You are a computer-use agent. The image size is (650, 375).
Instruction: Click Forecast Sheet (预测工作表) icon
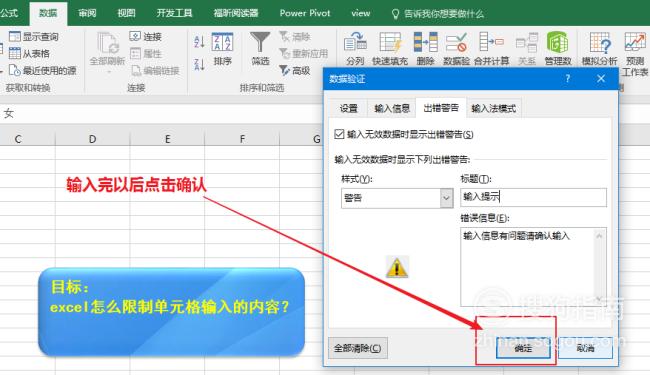(x=635, y=42)
